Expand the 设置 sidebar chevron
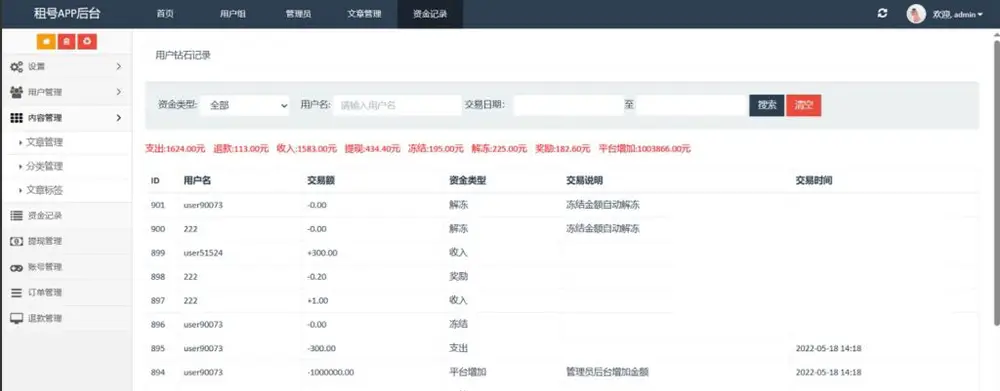1000x391 pixels. [119, 66]
